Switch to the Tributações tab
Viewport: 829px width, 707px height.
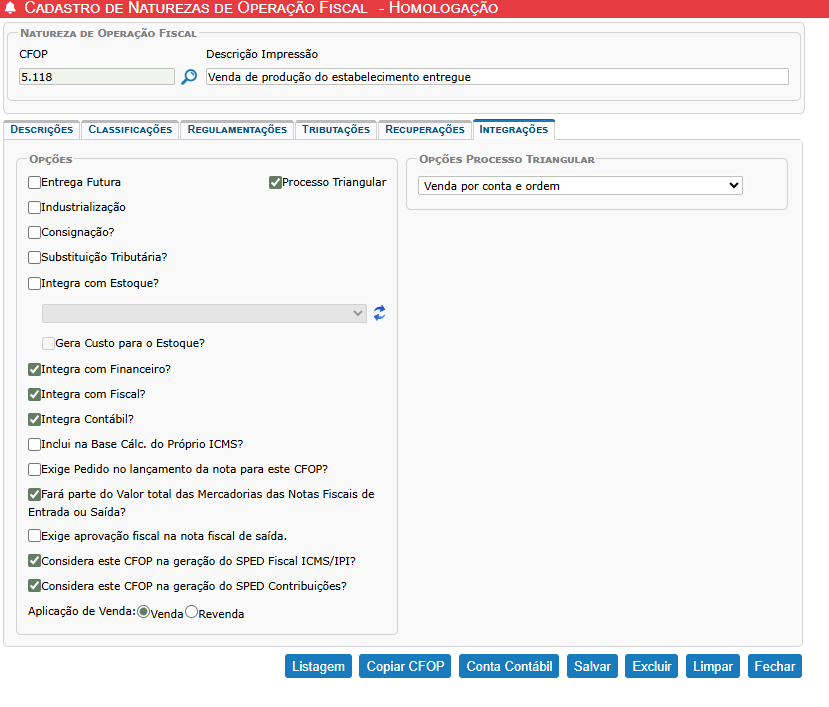(x=335, y=129)
